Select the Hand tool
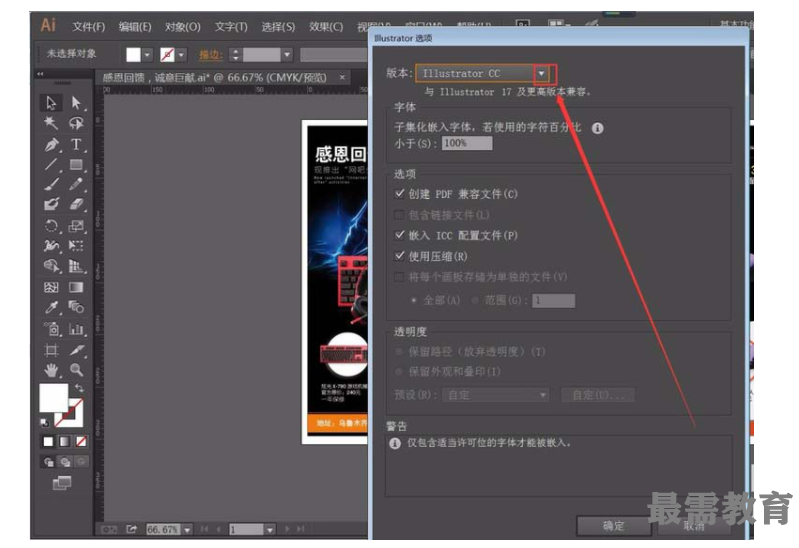 (x=51, y=370)
